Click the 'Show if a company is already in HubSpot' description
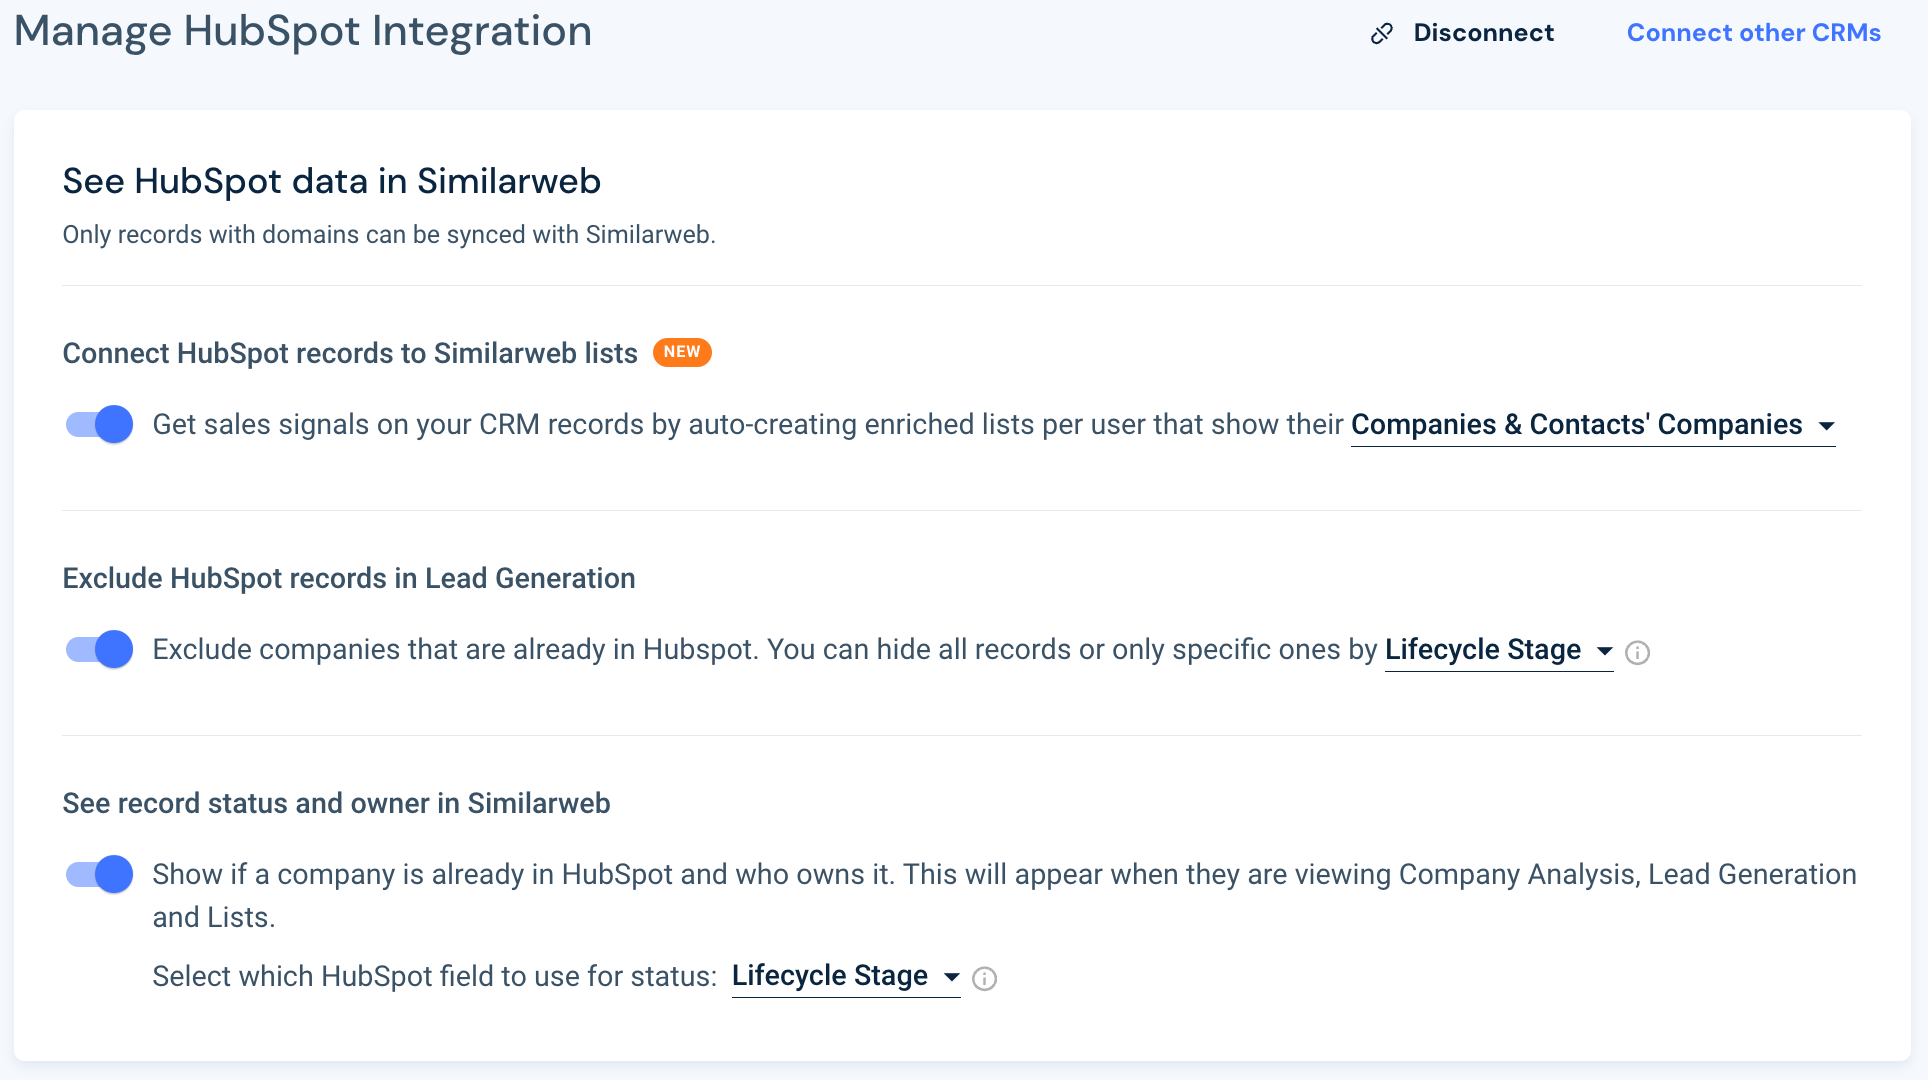 pyautogui.click(x=1004, y=896)
